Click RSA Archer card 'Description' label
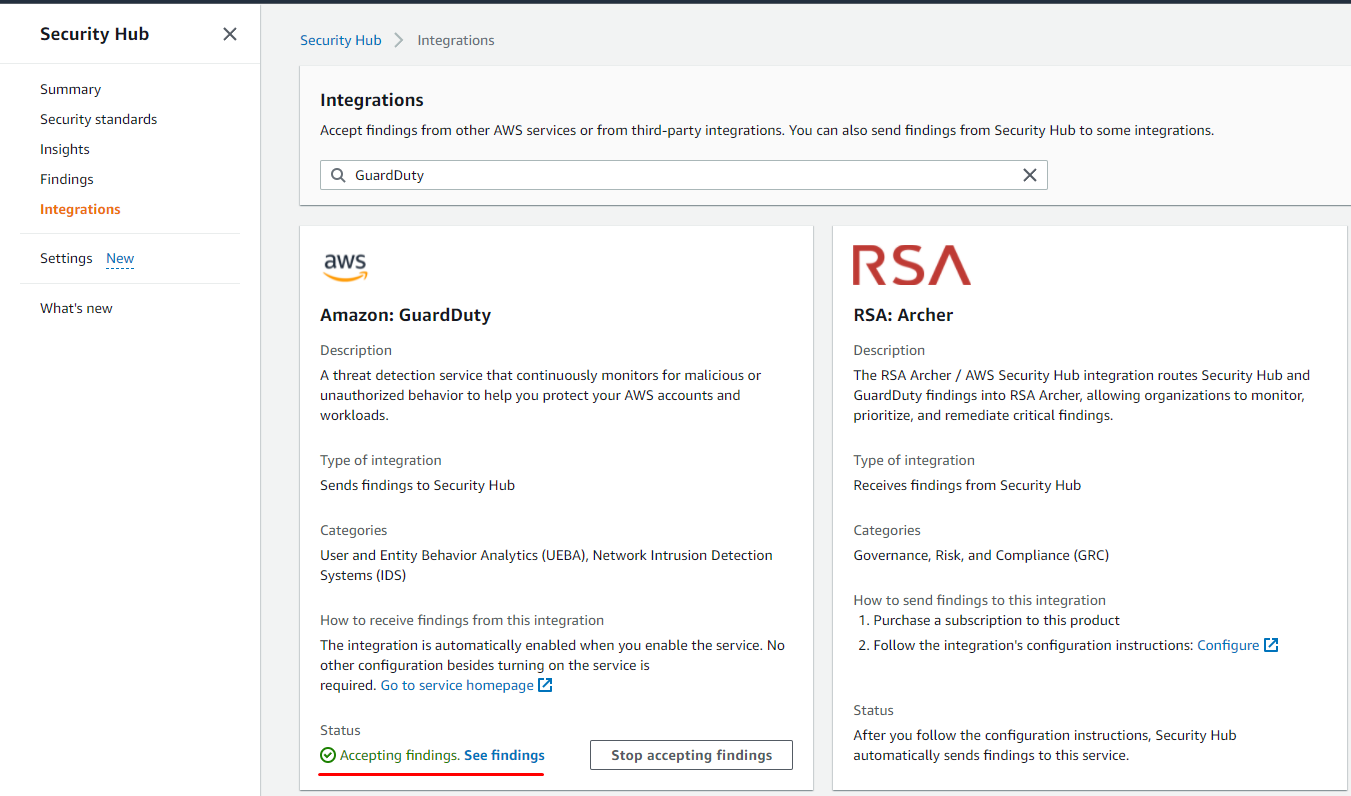 tap(889, 350)
